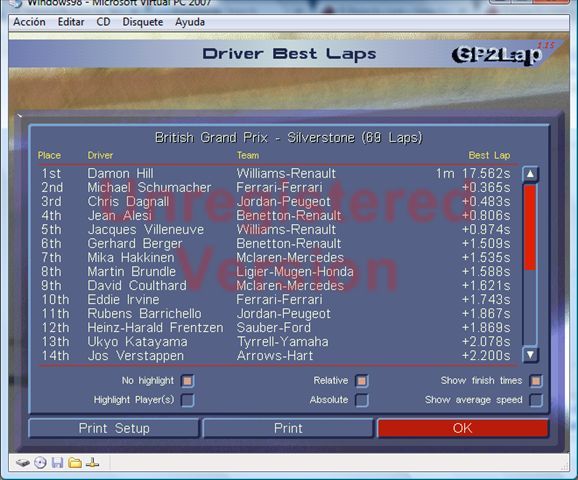Click the red scrollbar thumb
The width and height of the screenshot is (578, 480).
(530, 227)
